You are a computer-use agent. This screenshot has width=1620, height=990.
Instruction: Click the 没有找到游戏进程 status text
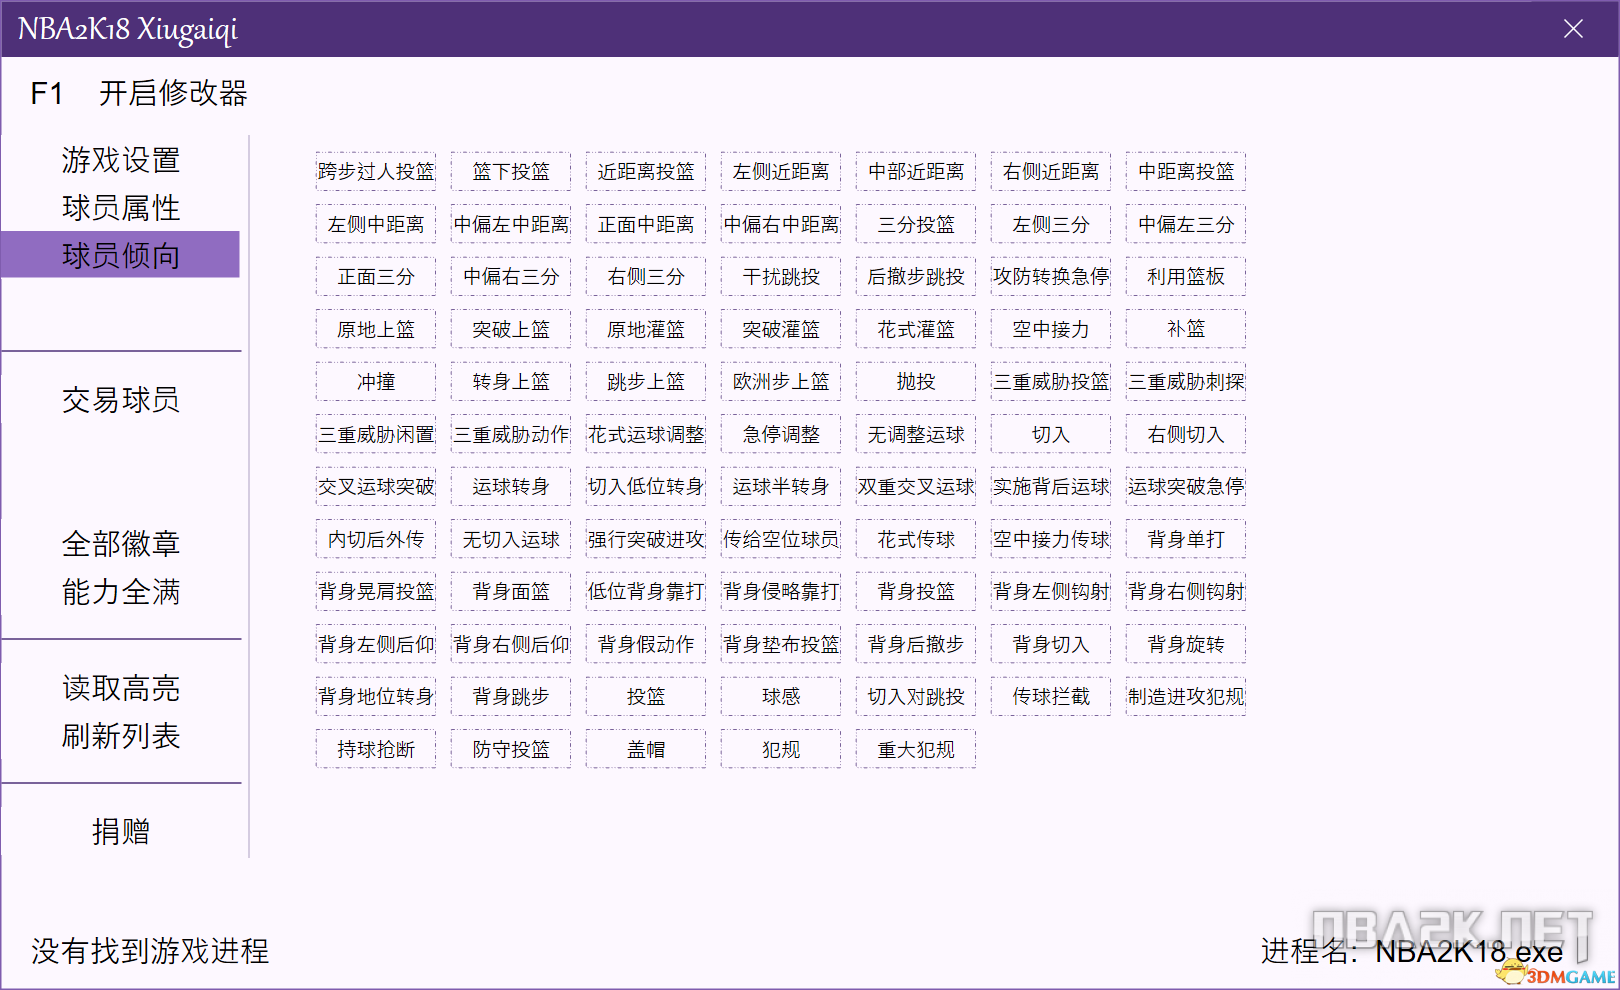(150, 951)
